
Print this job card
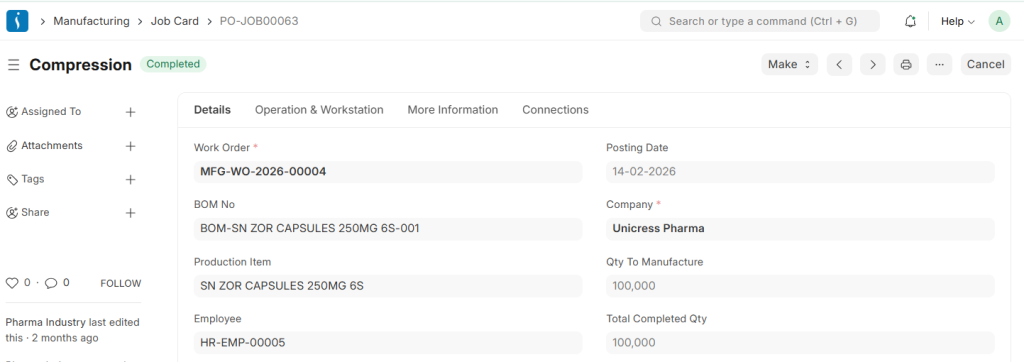coord(906,64)
